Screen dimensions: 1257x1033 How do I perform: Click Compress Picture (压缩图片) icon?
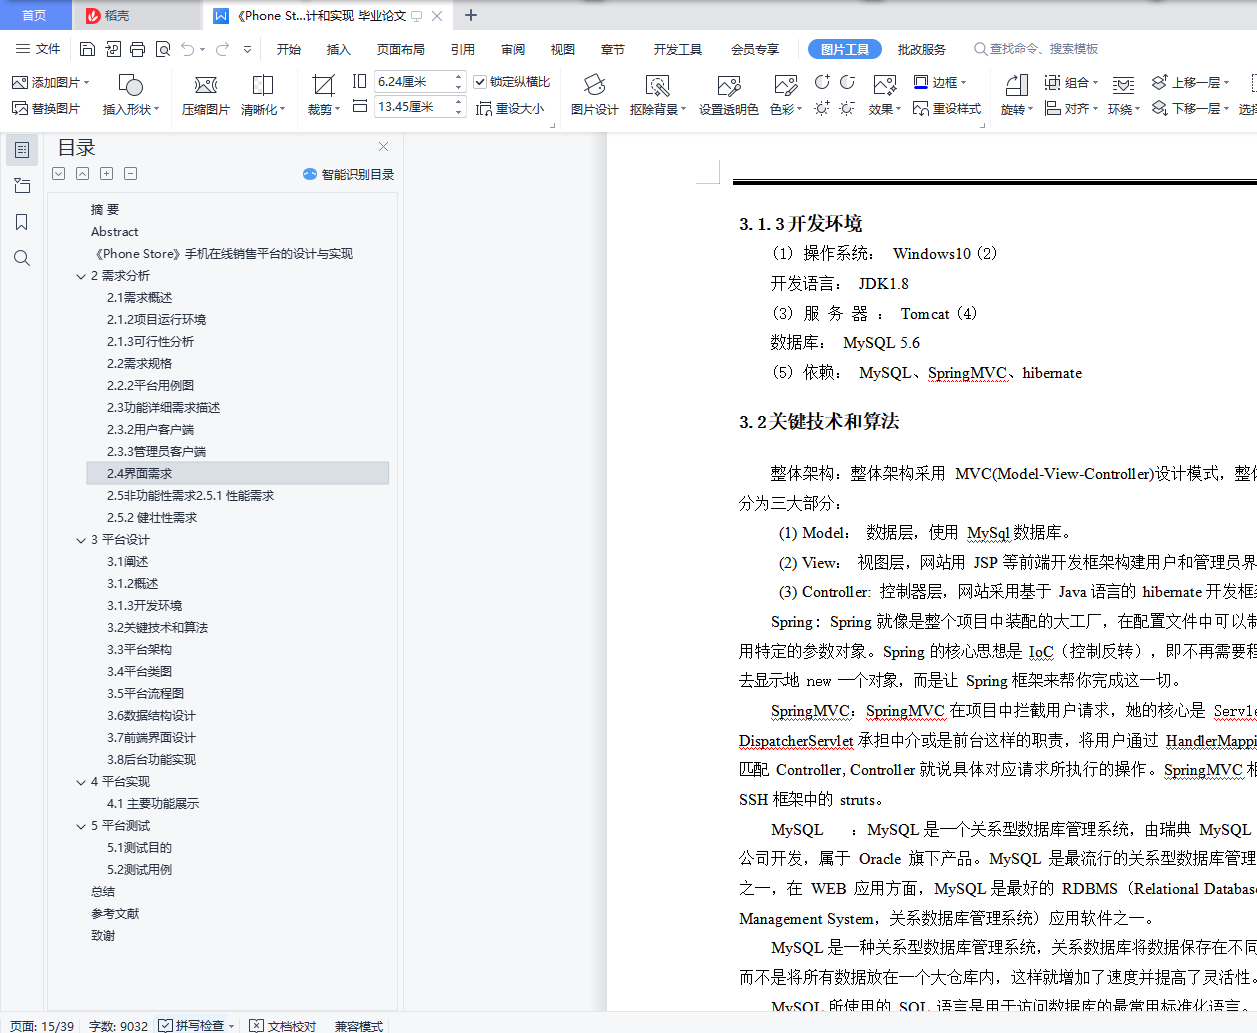[x=206, y=85]
